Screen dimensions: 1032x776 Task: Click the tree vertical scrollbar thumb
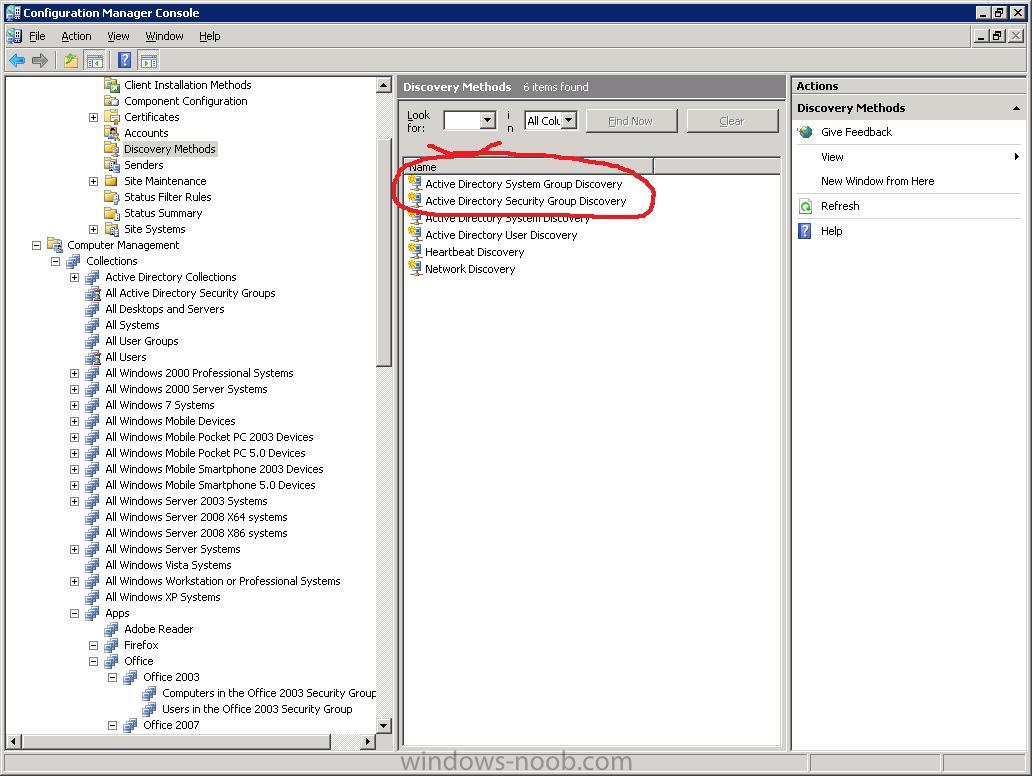tap(384, 252)
